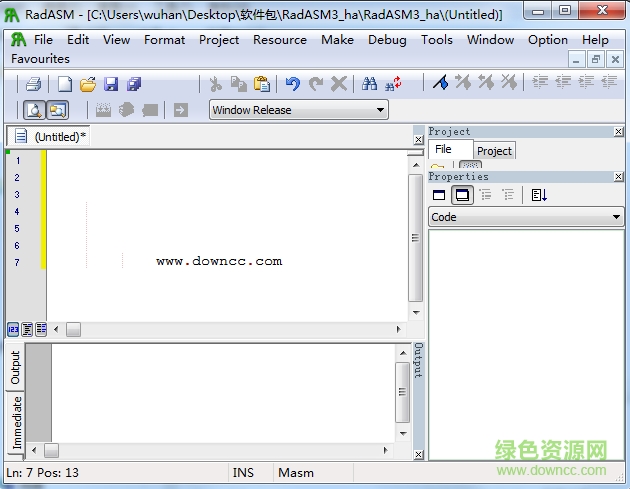
Task: Toggle line numbers button below editor
Action: [14, 329]
